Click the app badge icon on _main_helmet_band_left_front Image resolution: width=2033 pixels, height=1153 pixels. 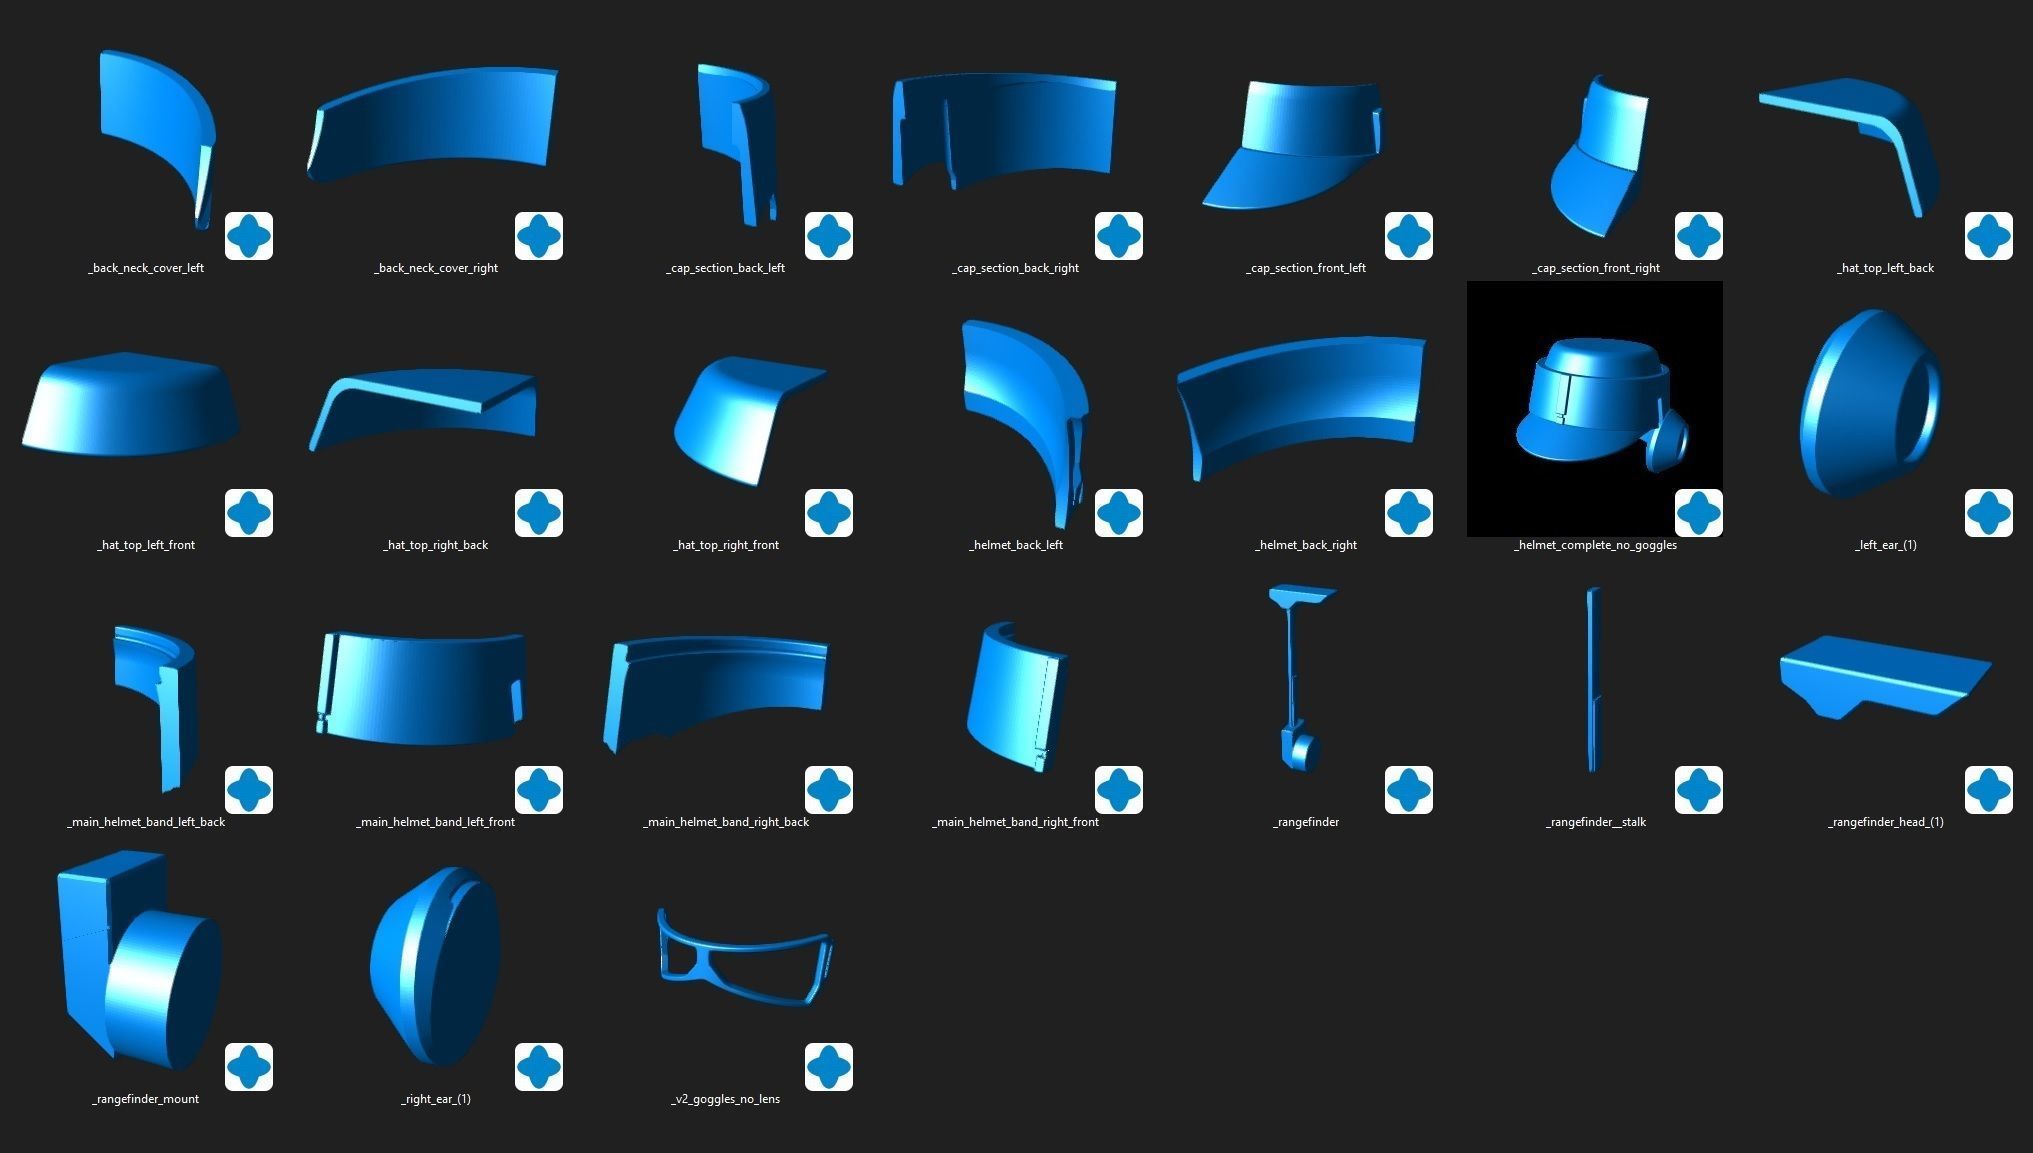[539, 790]
